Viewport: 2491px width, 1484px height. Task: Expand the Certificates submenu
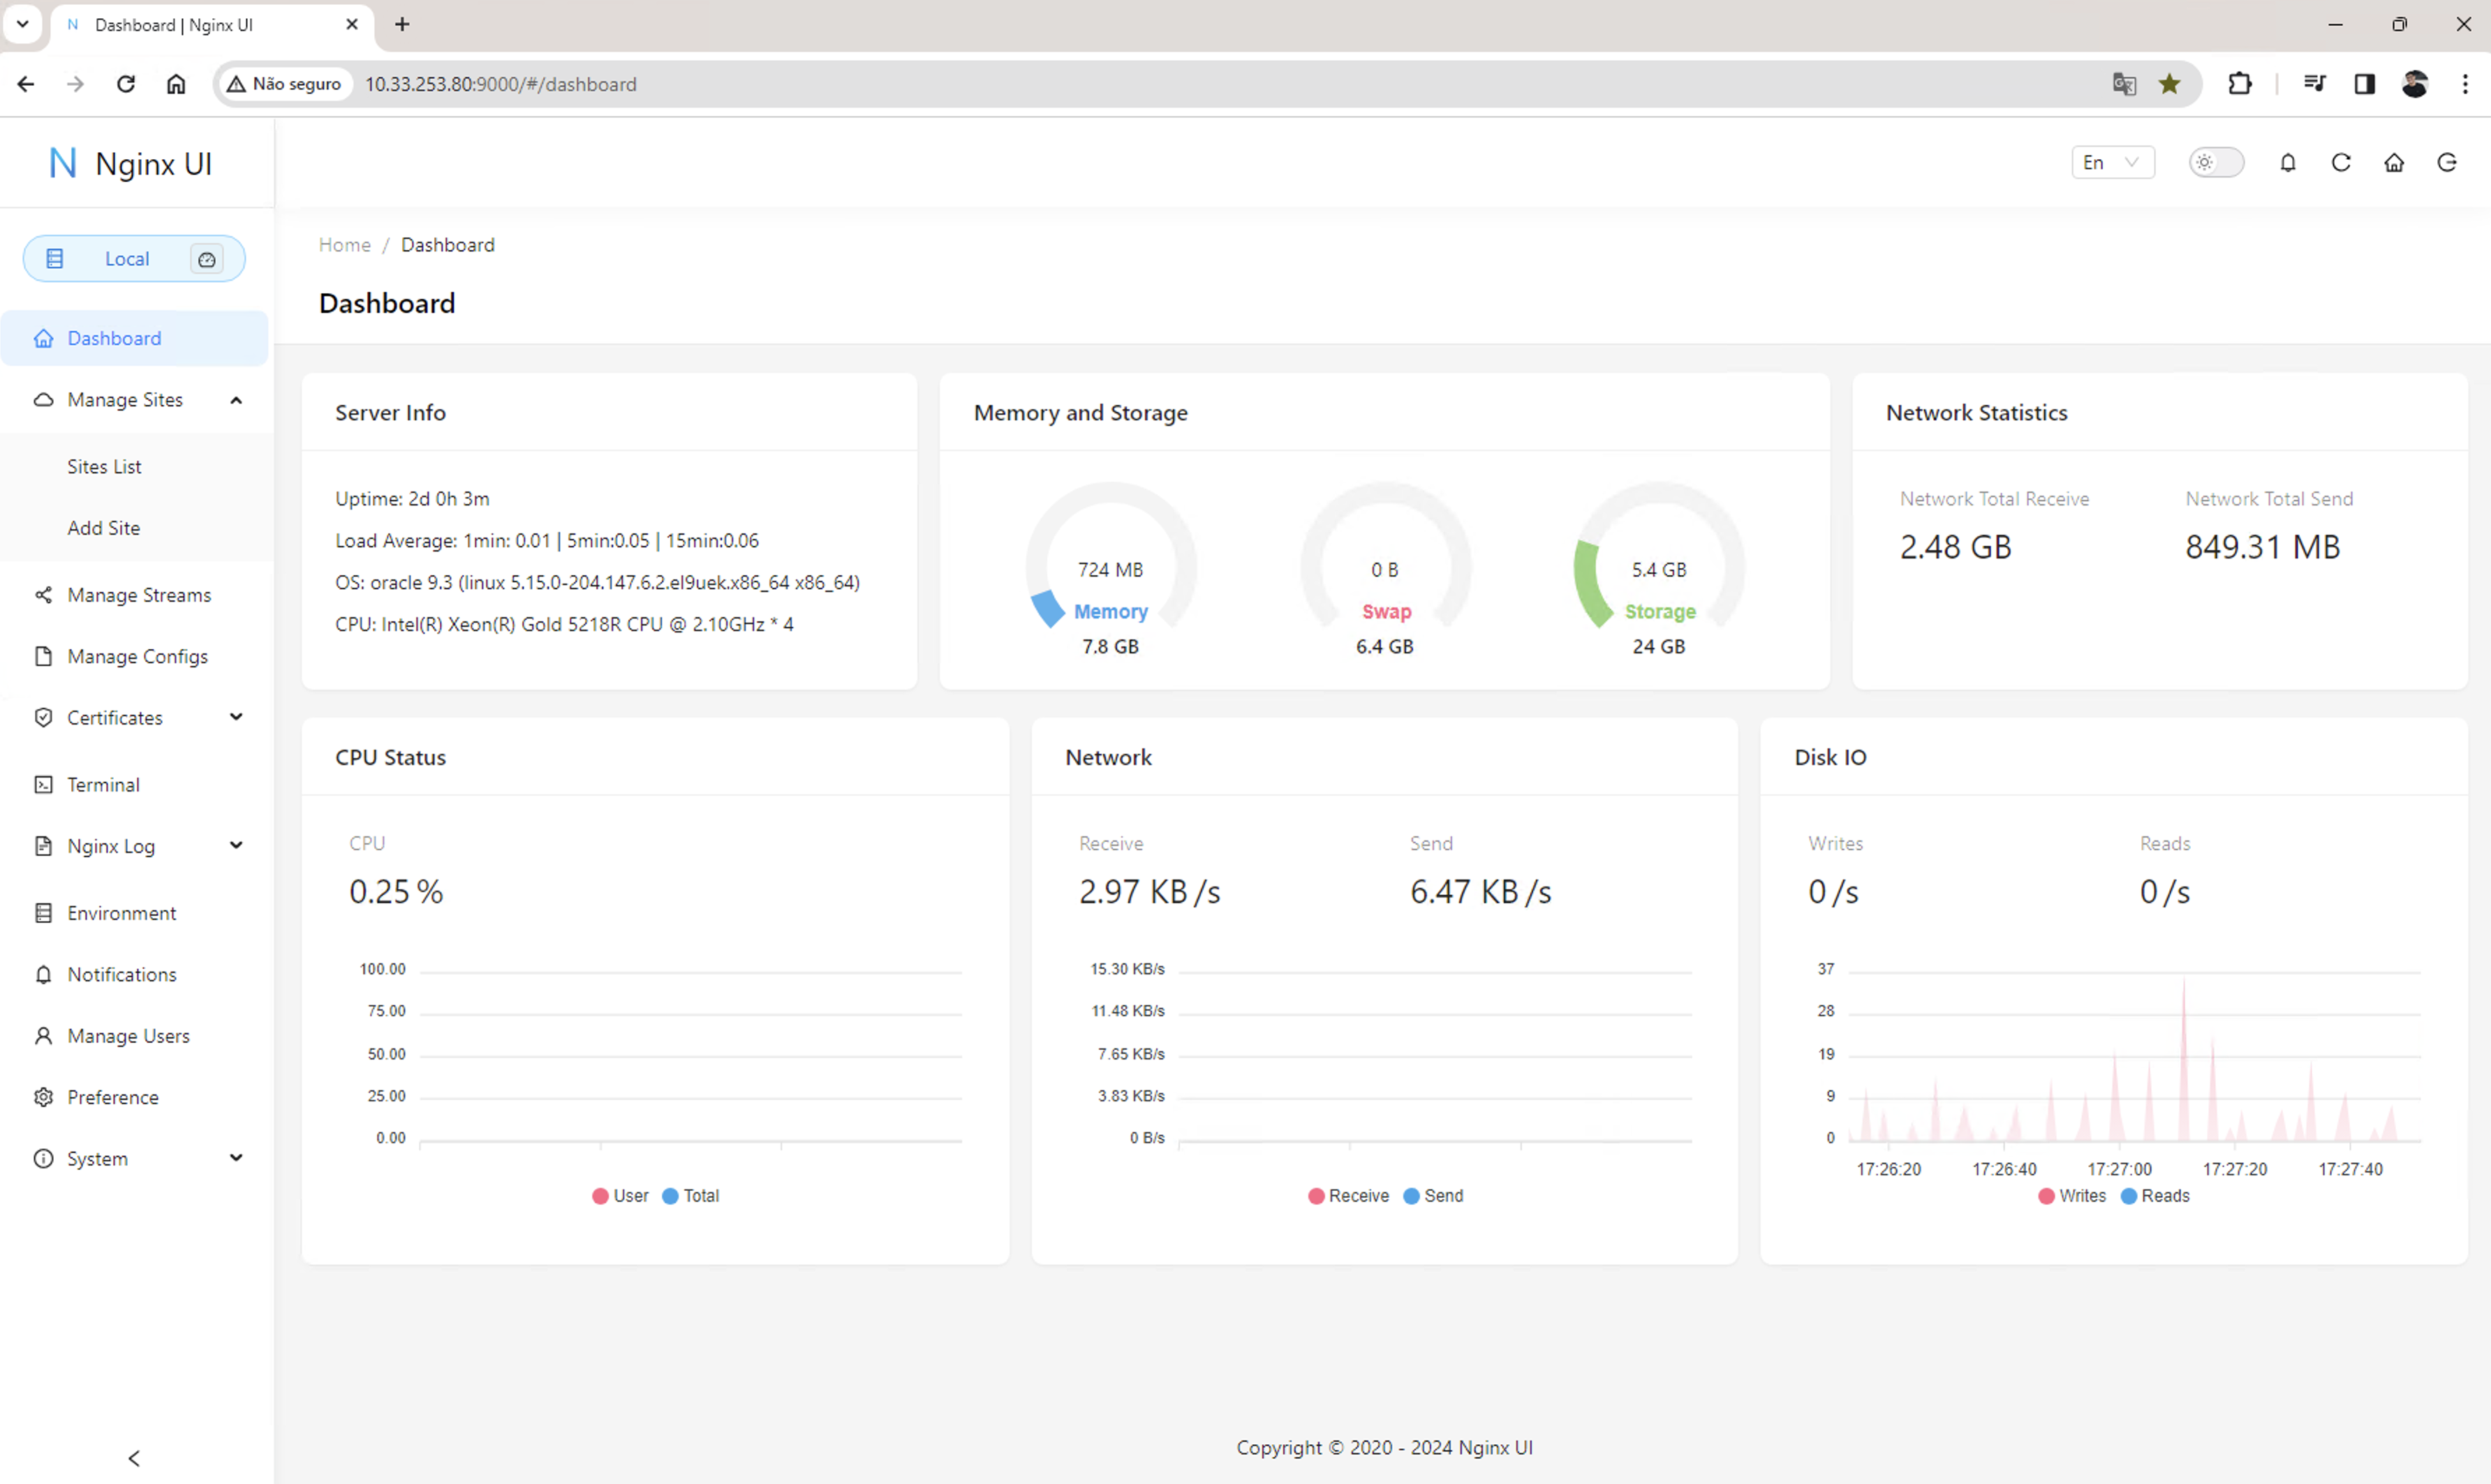(x=236, y=717)
